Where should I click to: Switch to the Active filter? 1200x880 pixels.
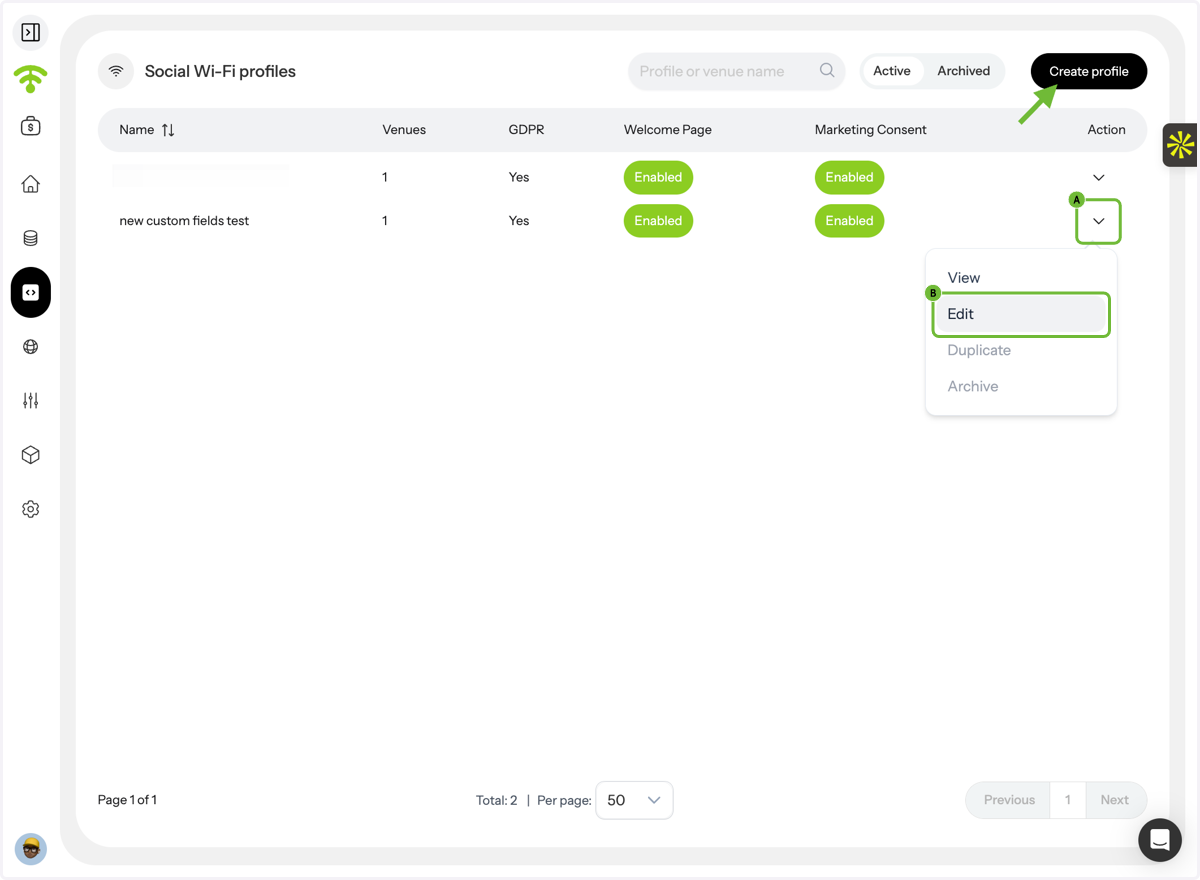point(892,71)
